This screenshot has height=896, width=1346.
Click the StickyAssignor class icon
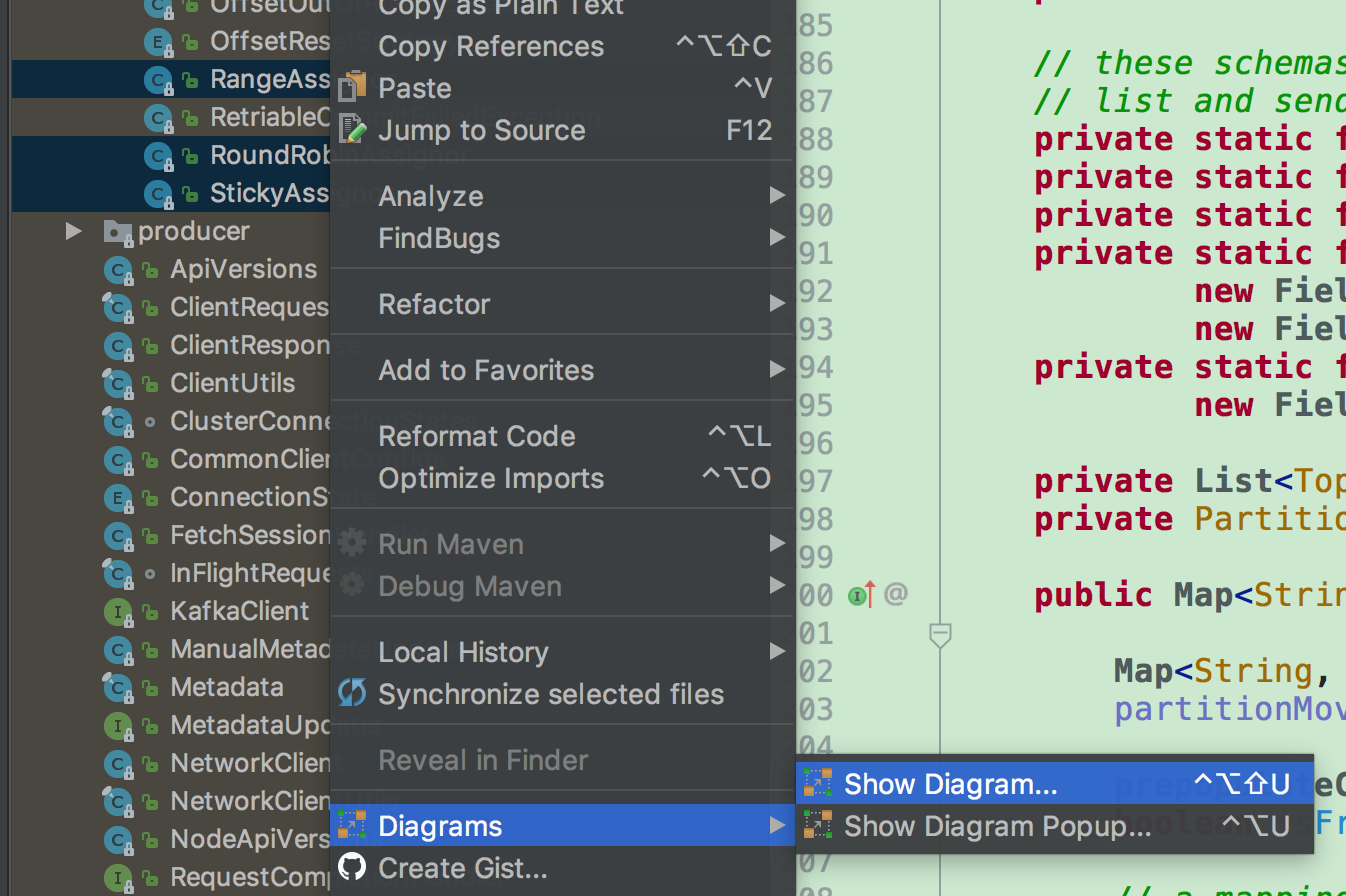[x=158, y=193]
